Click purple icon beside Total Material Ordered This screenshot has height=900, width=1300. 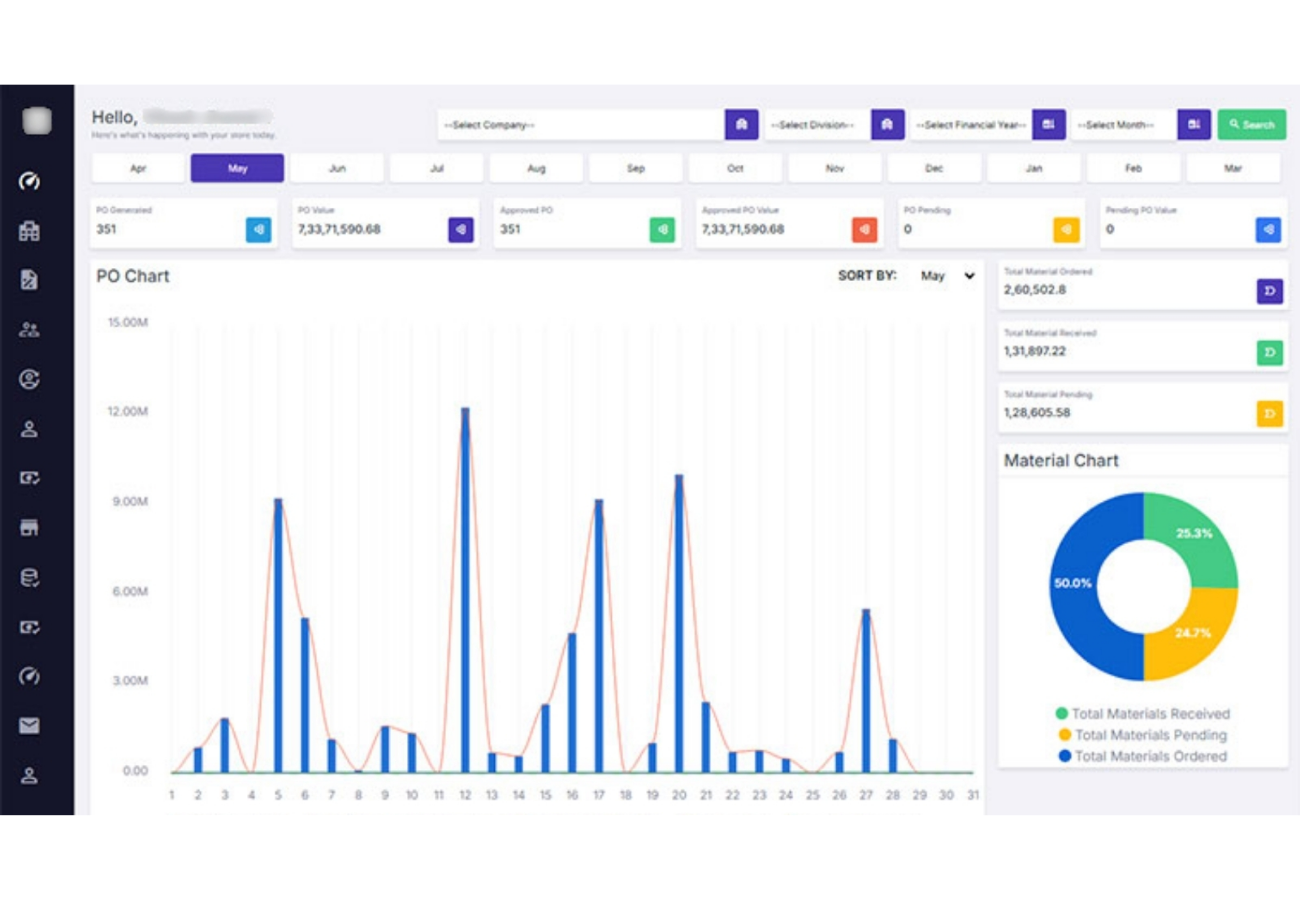point(1269,291)
